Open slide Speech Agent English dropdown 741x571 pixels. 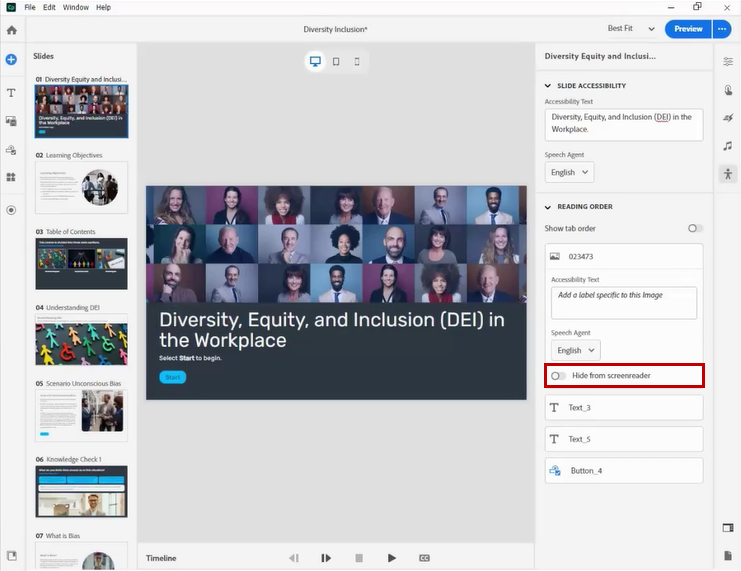pyautogui.click(x=569, y=173)
